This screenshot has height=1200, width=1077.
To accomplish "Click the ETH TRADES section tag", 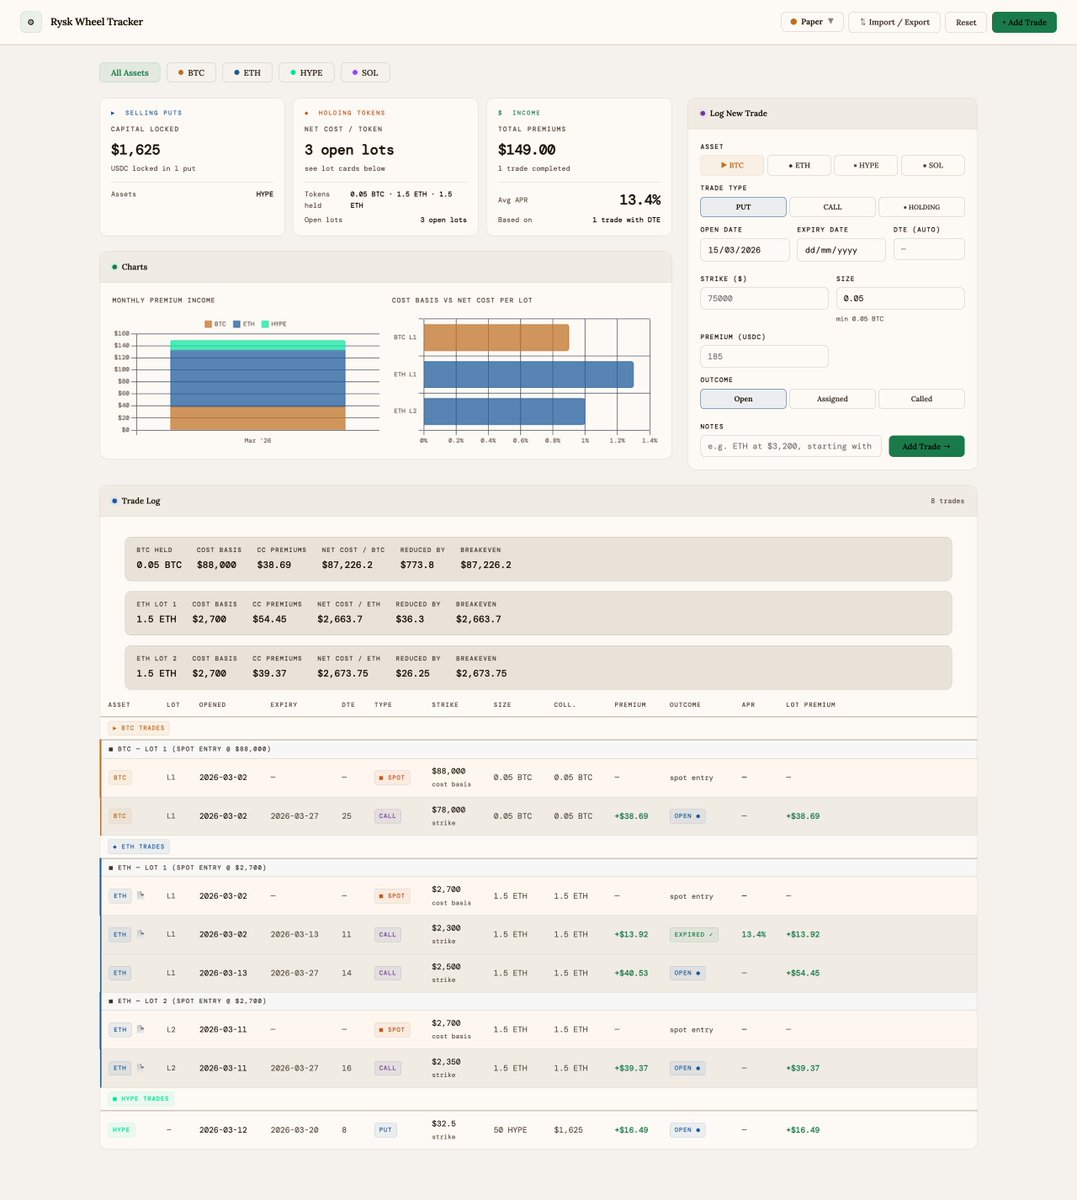I will coord(139,847).
